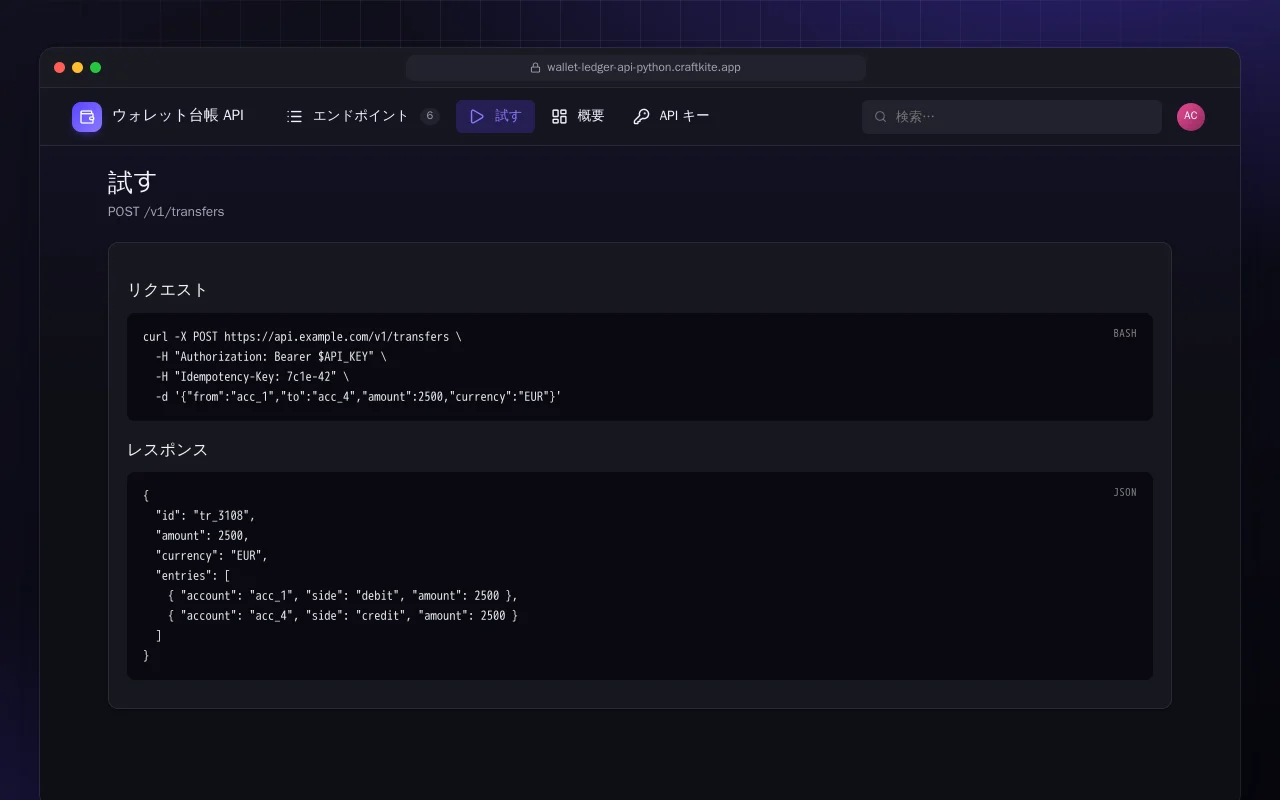Open the エンドポイント tab
Viewport: 1280px width, 800px height.
pos(362,117)
